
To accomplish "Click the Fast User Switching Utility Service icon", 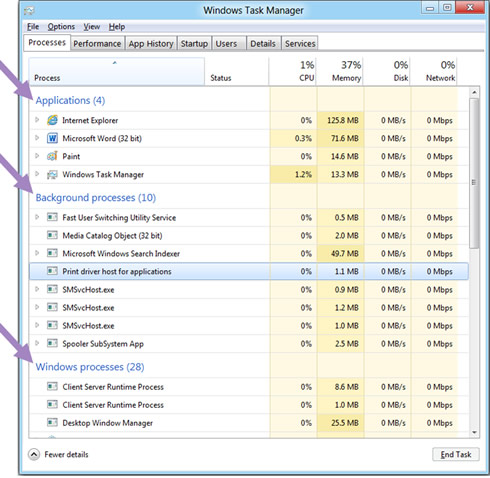I will [x=52, y=217].
